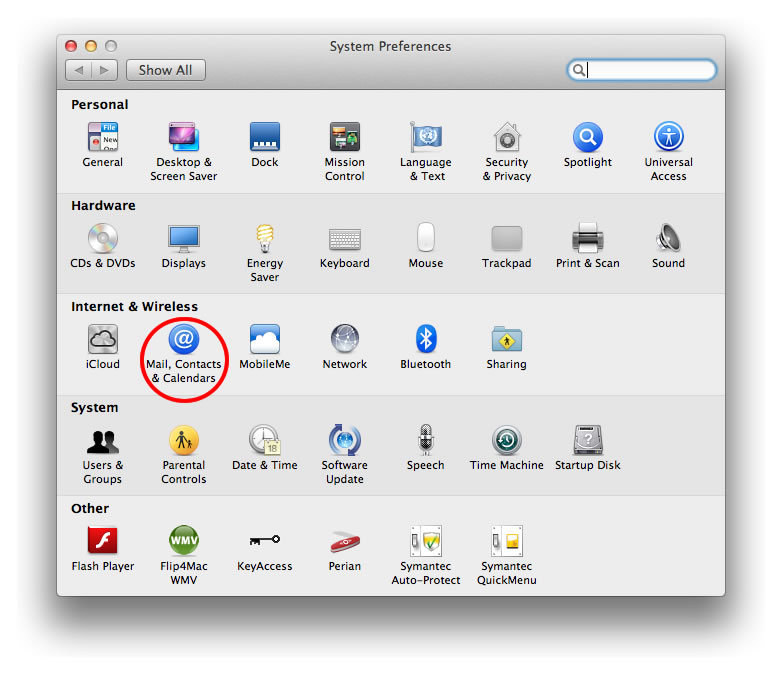Open Parental Controls preferences

tap(183, 441)
